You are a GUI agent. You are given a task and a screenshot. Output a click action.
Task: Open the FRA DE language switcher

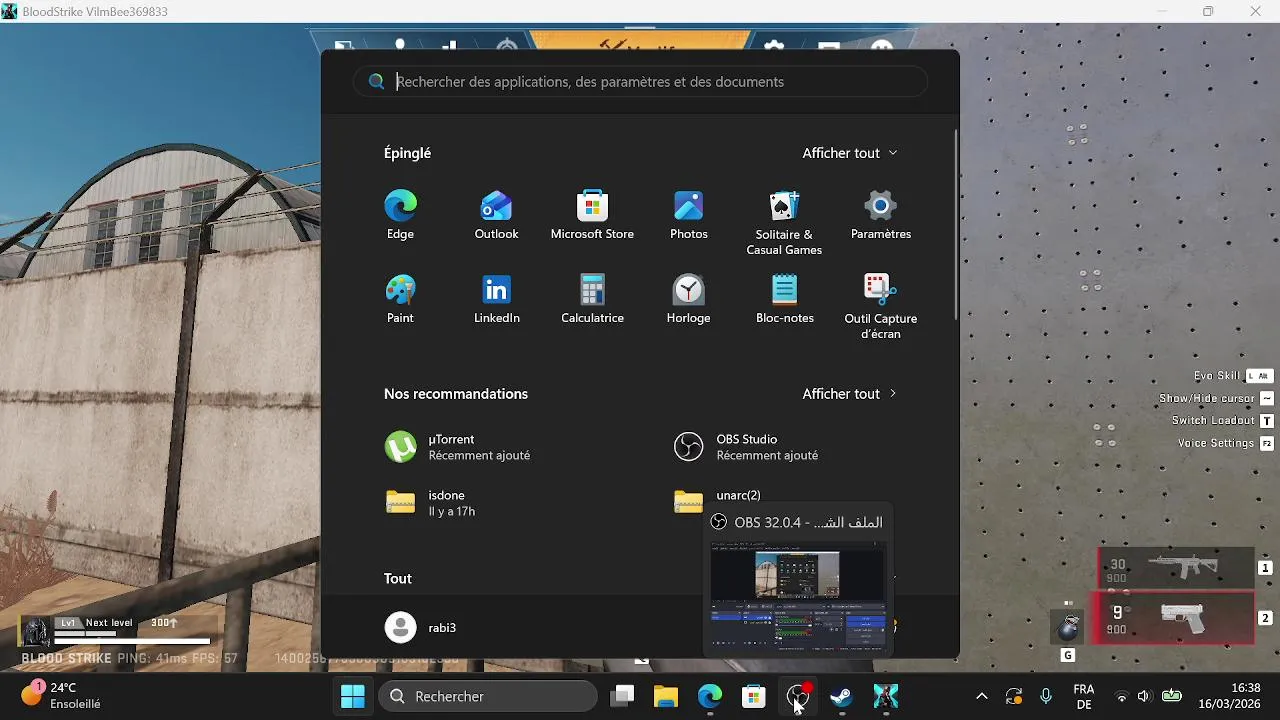[x=1083, y=696]
